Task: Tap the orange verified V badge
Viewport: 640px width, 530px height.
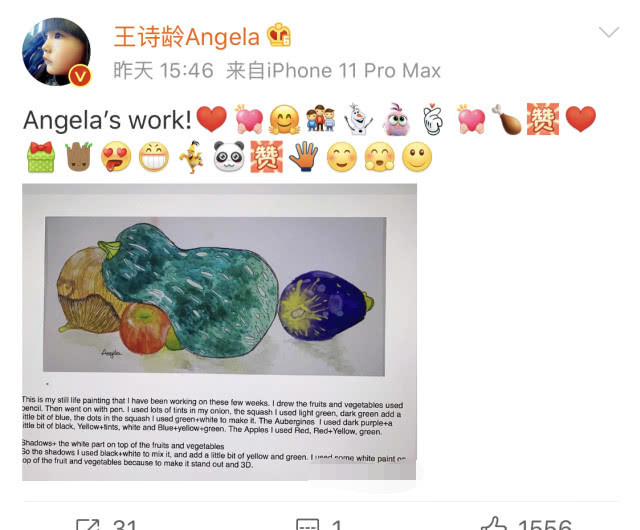Action: [x=80, y=76]
